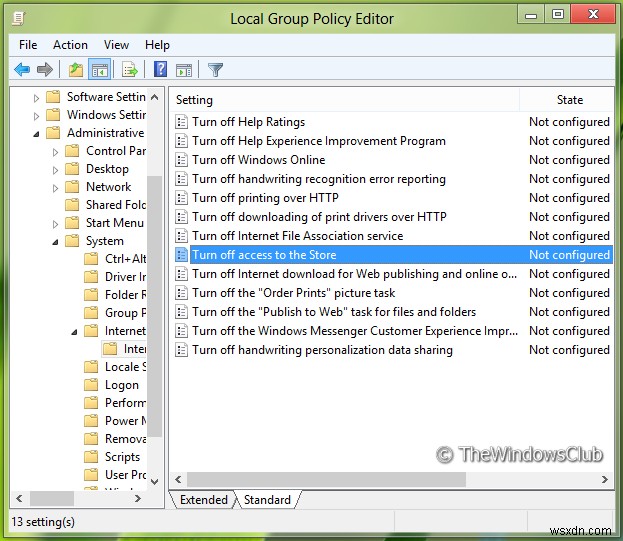Toggle the Show/Hide Console Tree icon

click(100, 70)
